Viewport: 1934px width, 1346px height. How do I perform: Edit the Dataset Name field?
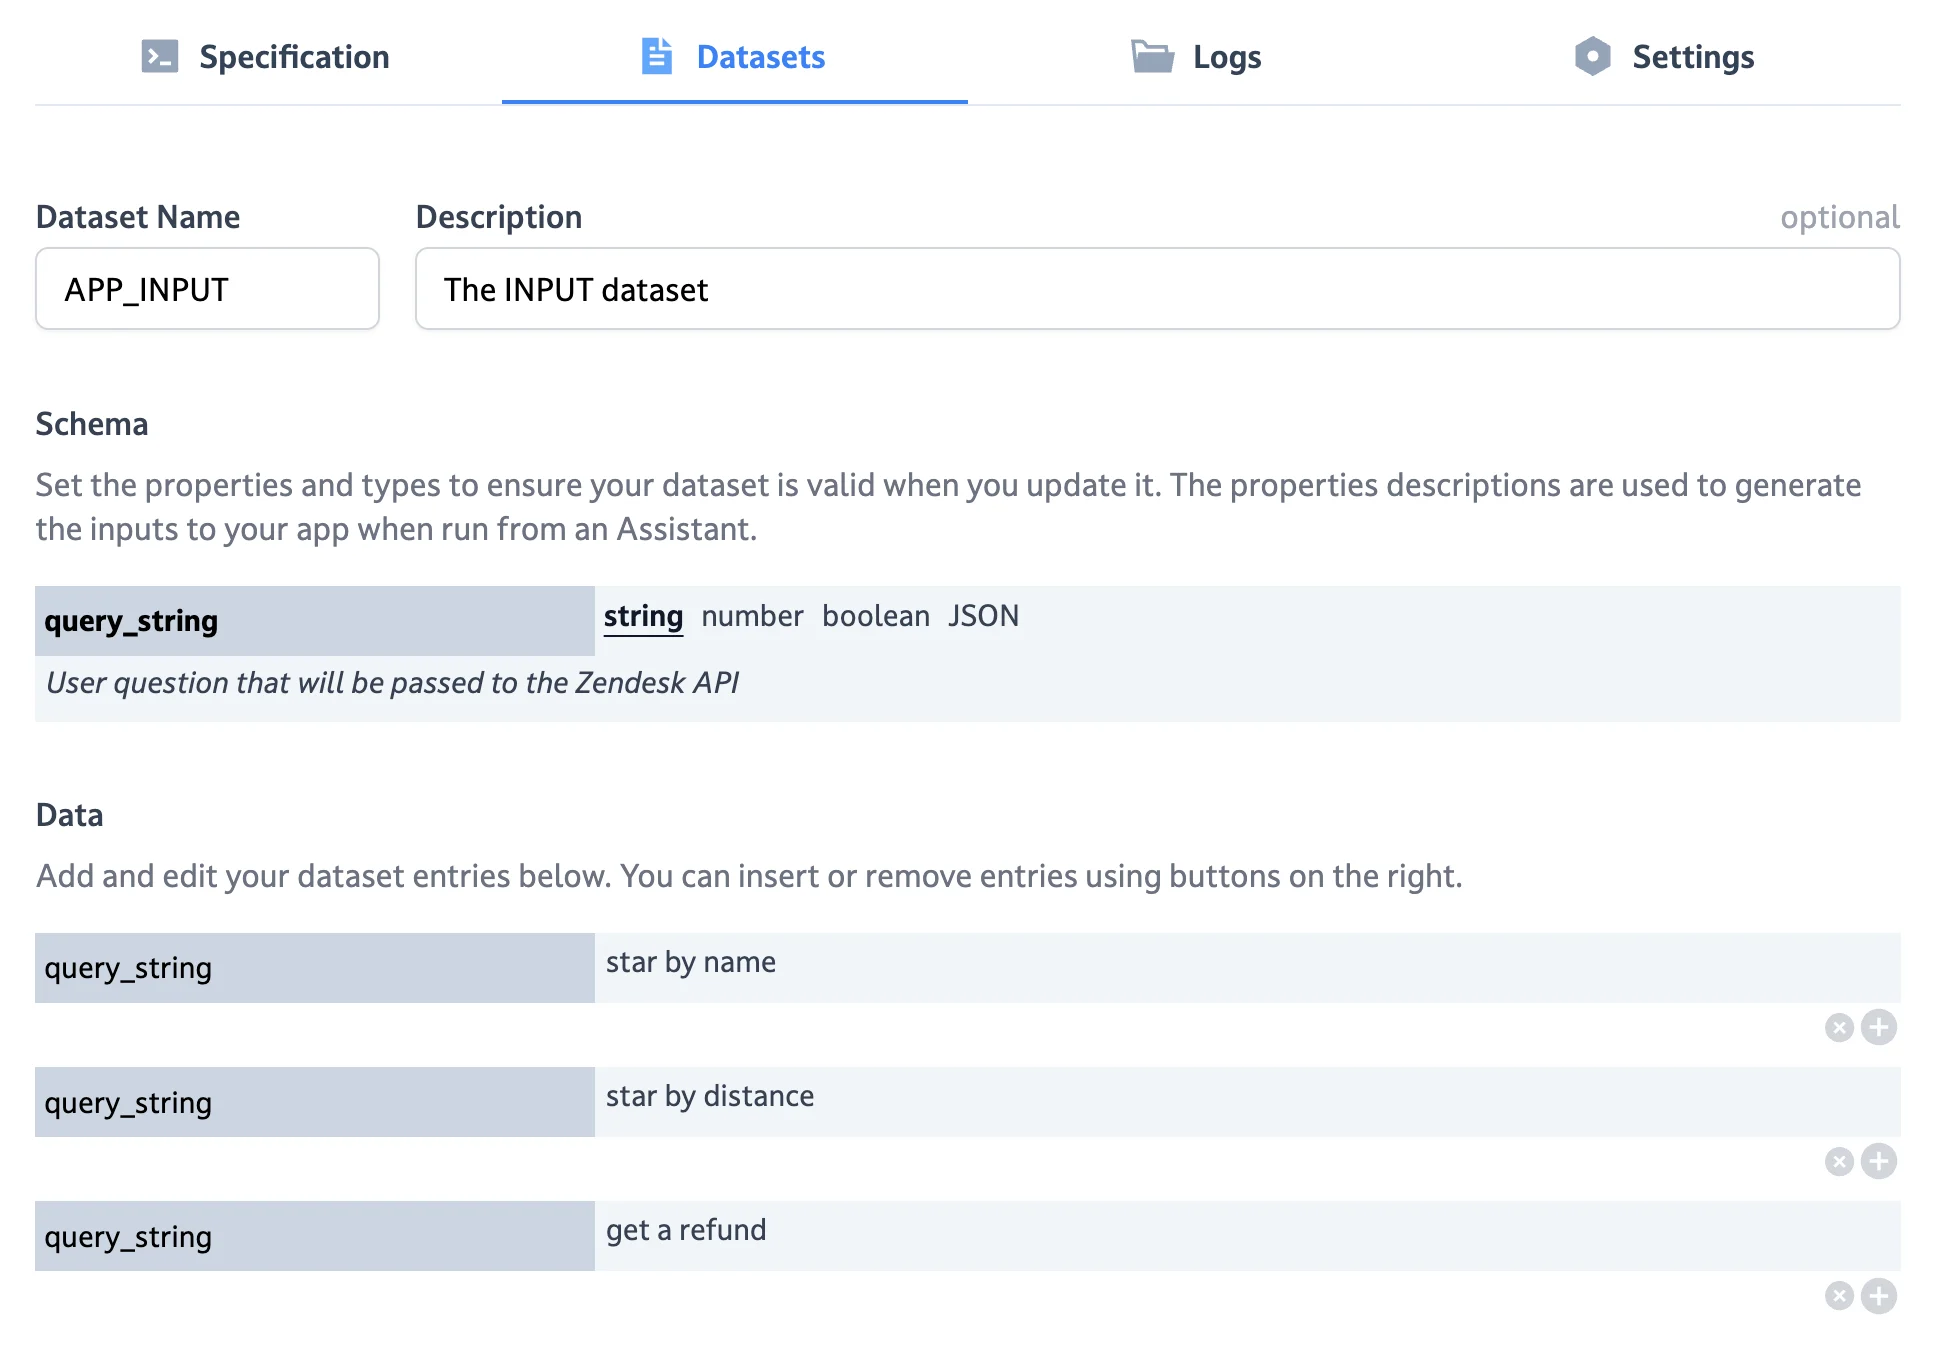[206, 289]
